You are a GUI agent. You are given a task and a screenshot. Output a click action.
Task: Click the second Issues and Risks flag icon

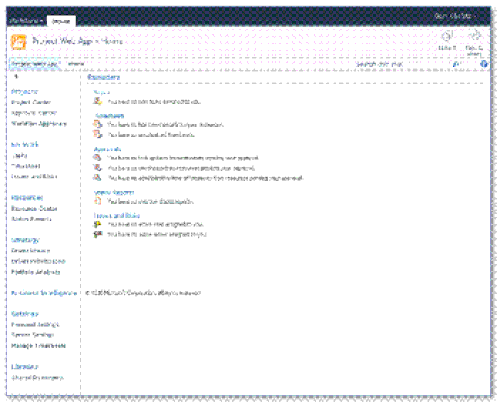[x=97, y=234]
